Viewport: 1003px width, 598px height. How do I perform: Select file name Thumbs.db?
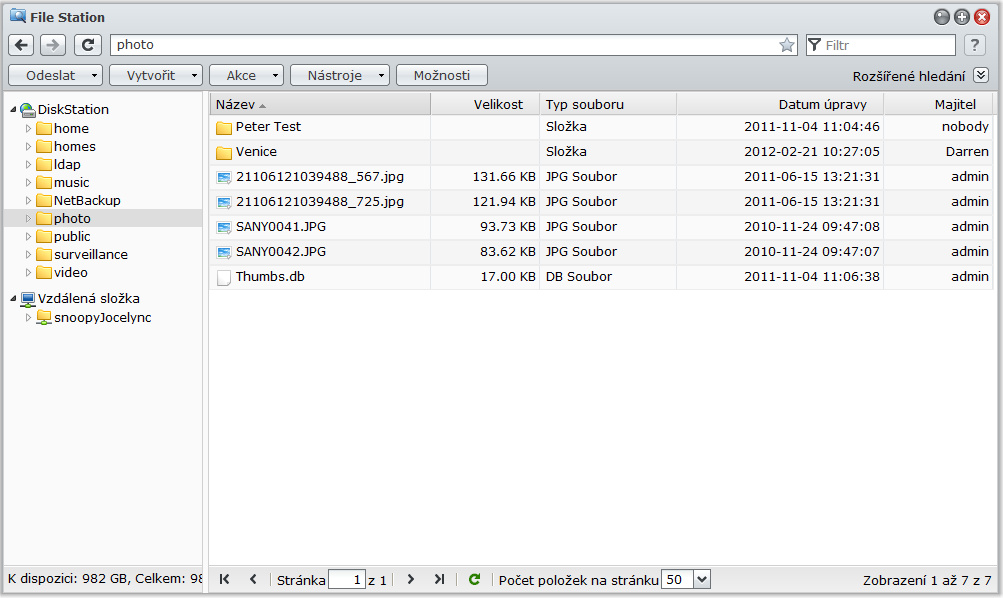click(270, 276)
